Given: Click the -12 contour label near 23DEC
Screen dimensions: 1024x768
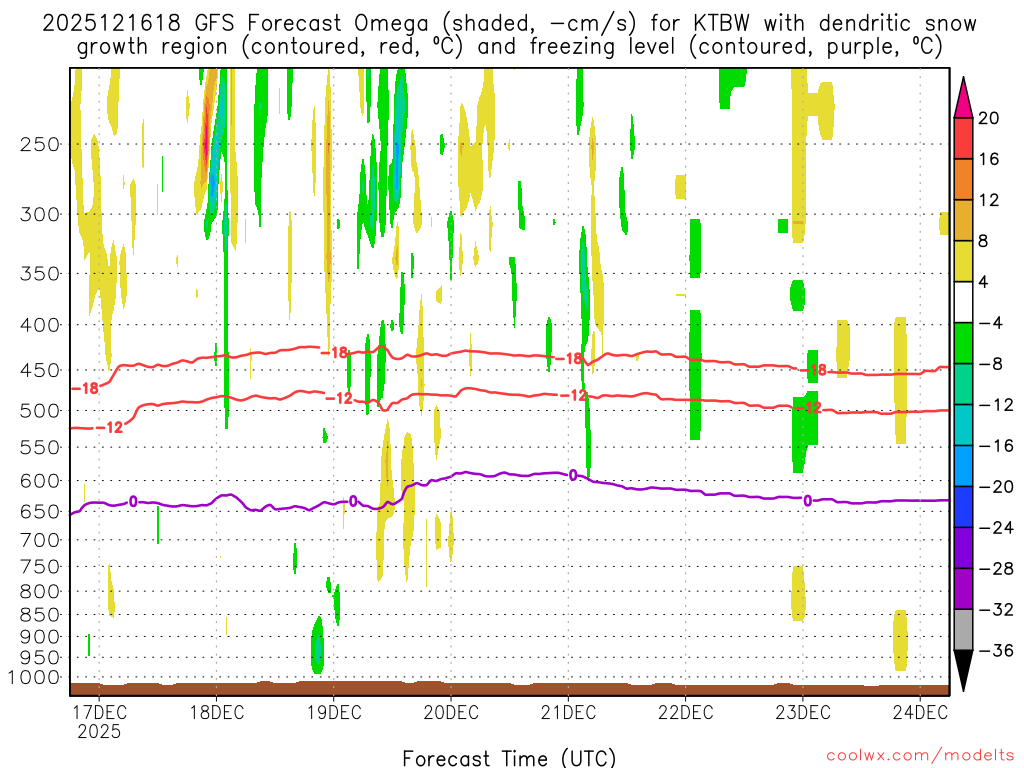Looking at the screenshot, I should tap(808, 408).
